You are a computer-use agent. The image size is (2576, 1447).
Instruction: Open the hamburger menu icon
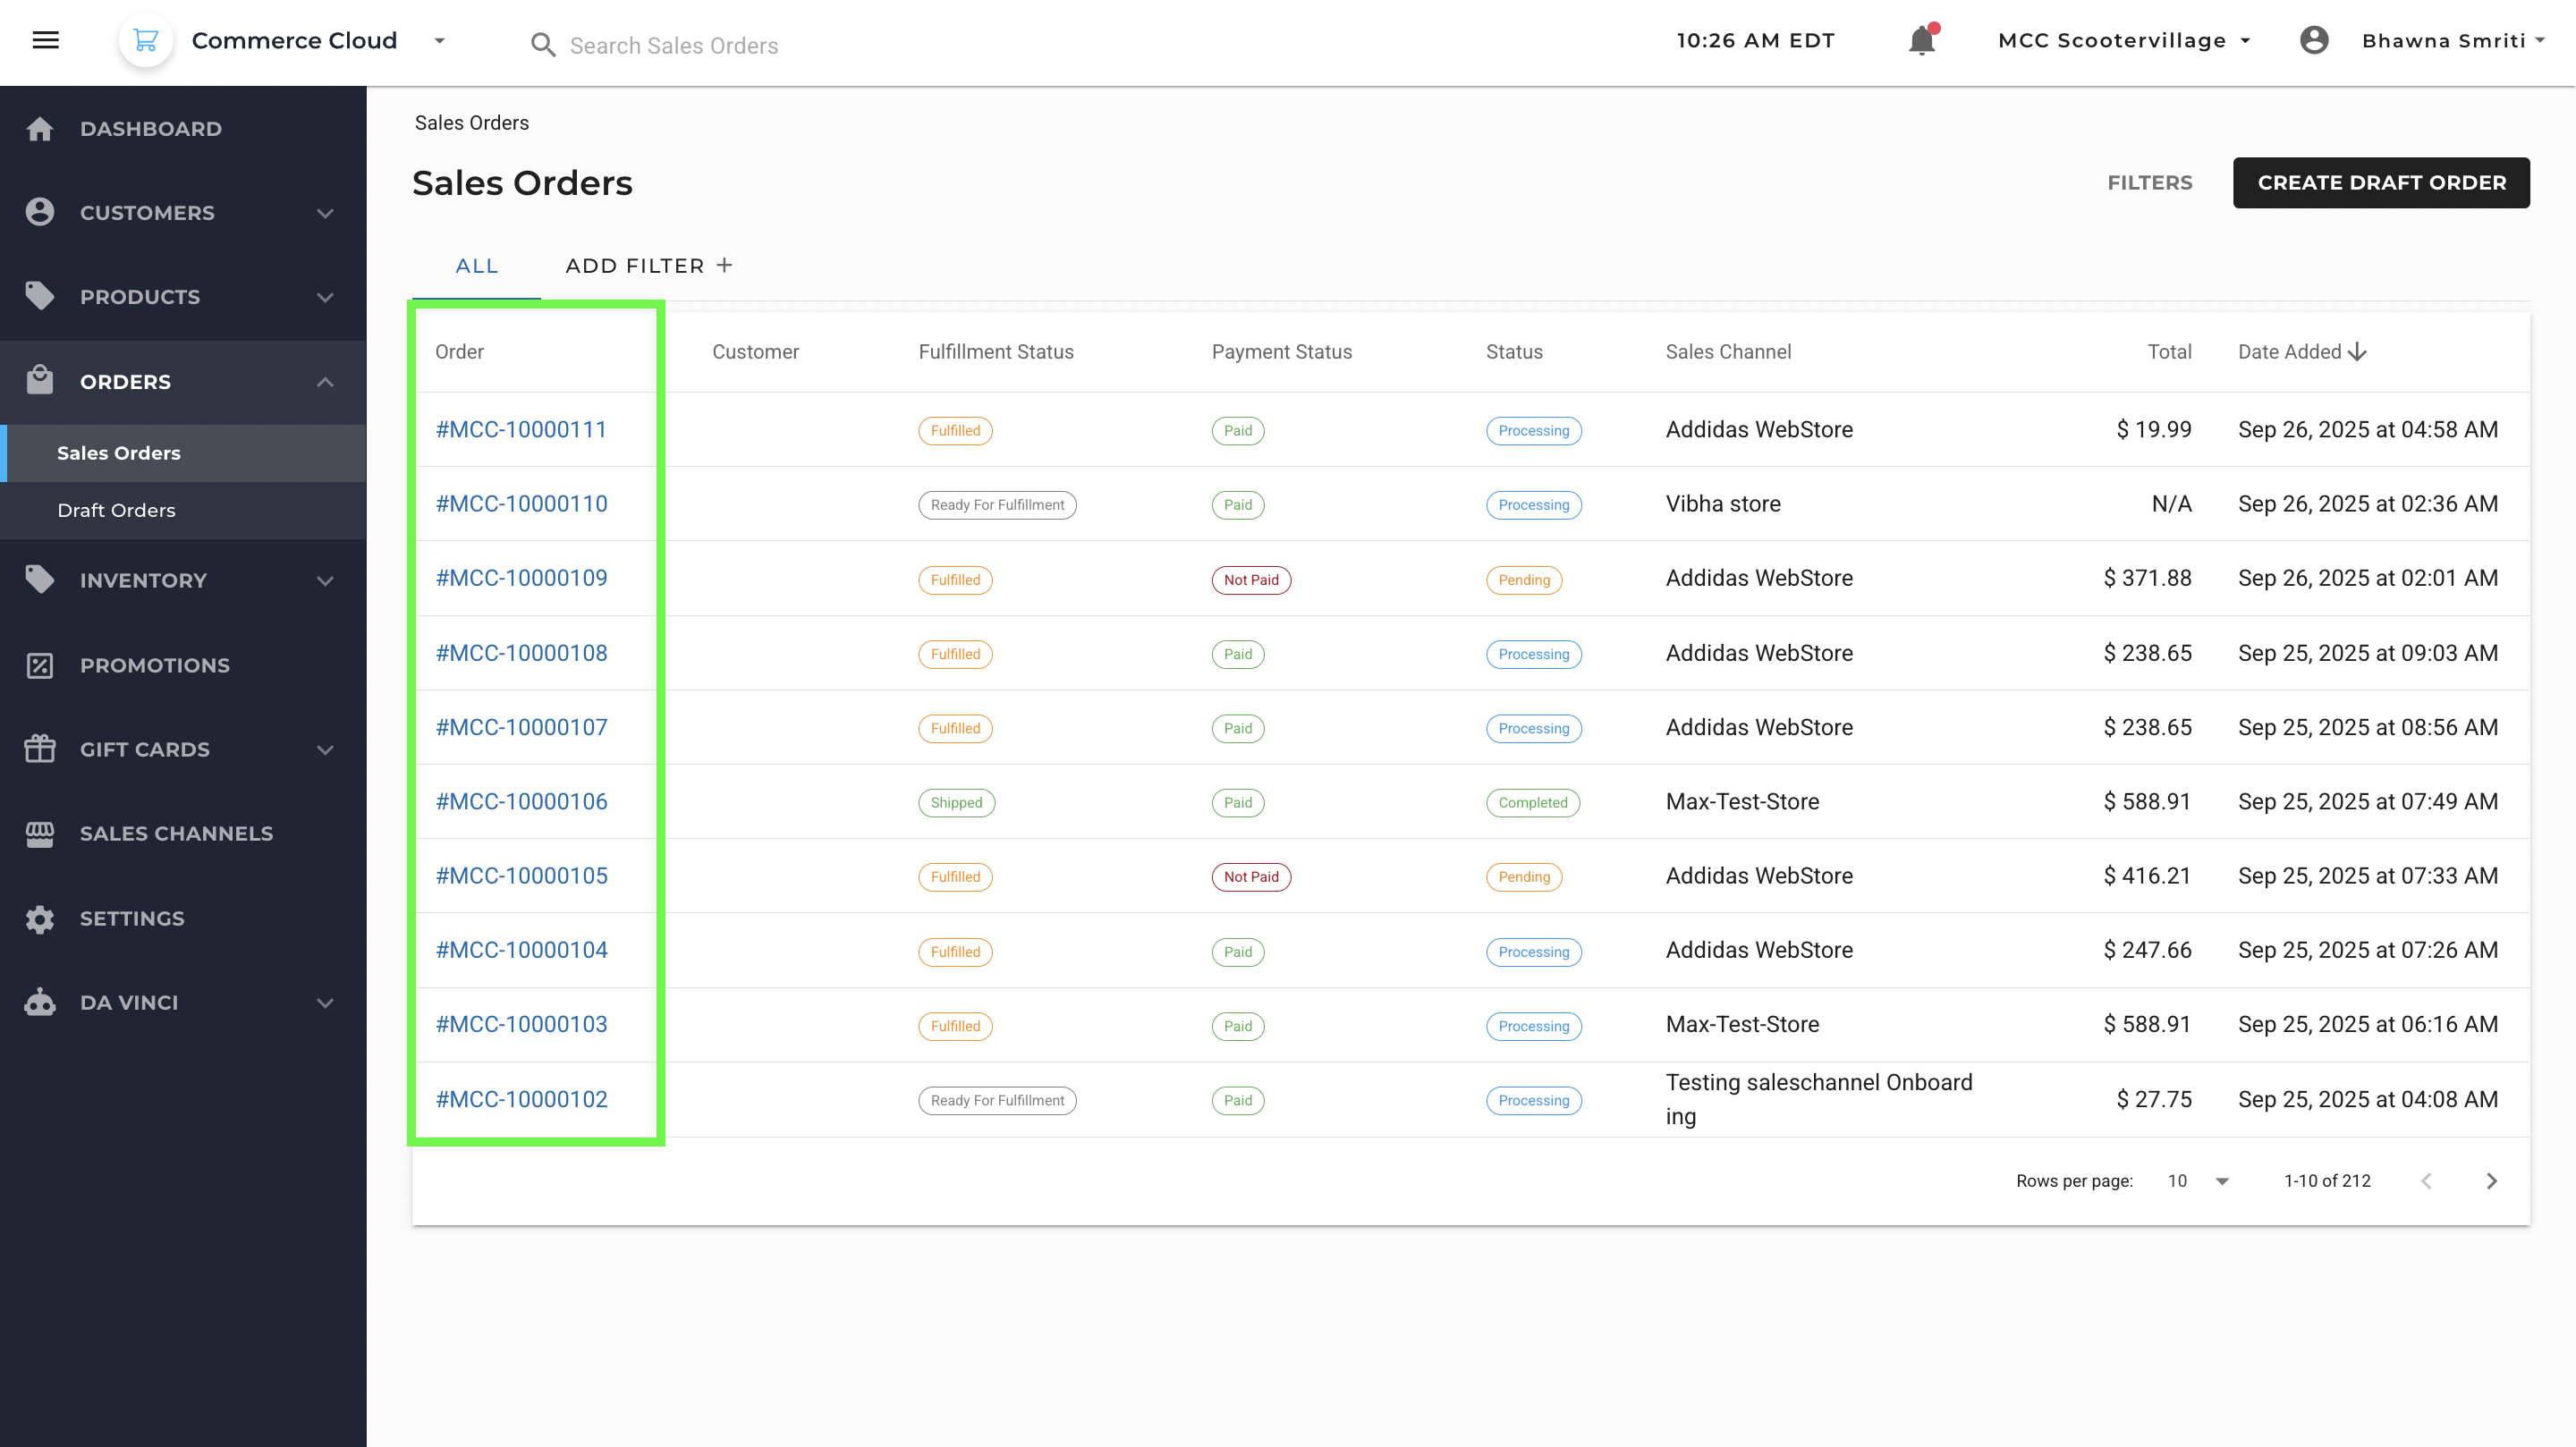click(46, 40)
